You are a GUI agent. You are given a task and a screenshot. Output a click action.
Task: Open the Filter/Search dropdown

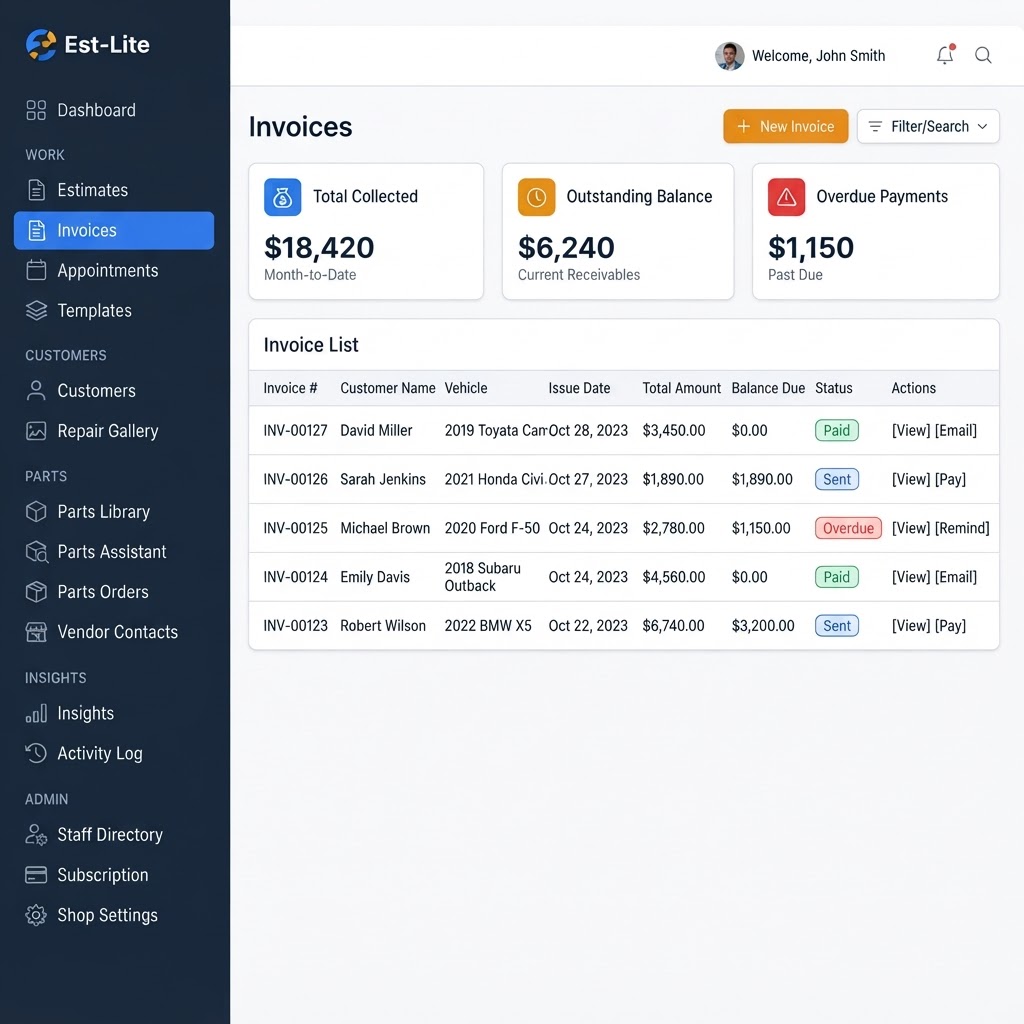pyautogui.click(x=928, y=126)
